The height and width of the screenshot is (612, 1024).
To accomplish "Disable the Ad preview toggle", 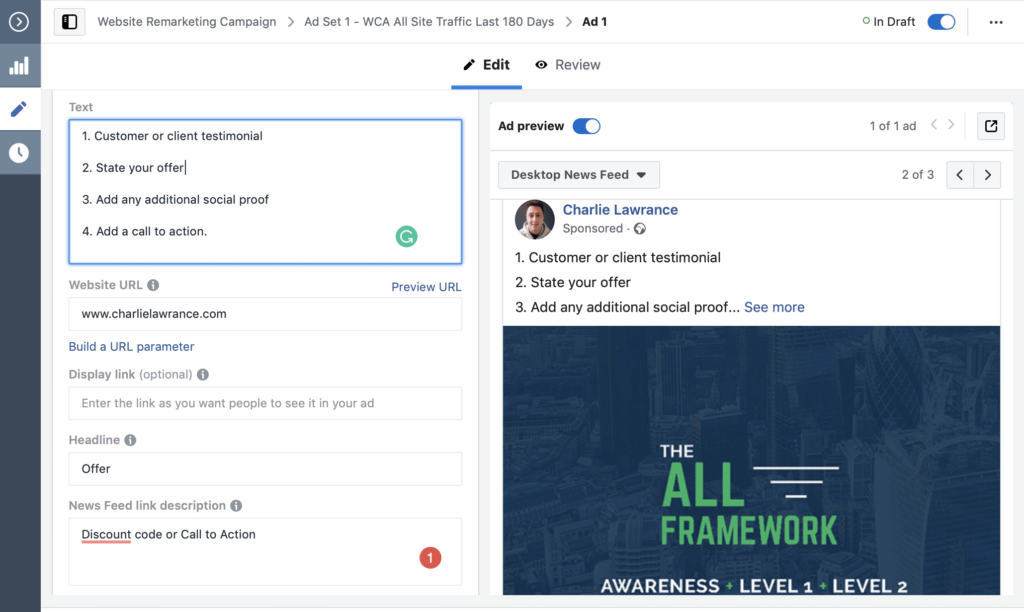I will pos(586,126).
